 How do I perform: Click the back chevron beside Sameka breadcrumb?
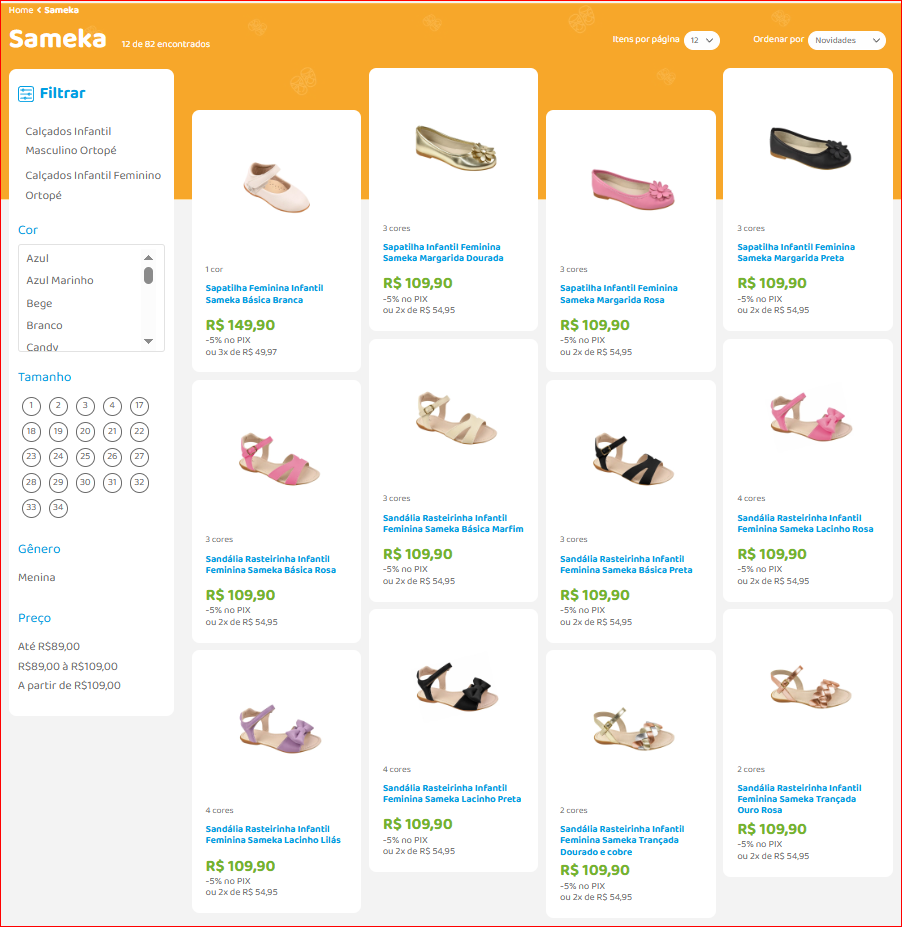(x=39, y=10)
